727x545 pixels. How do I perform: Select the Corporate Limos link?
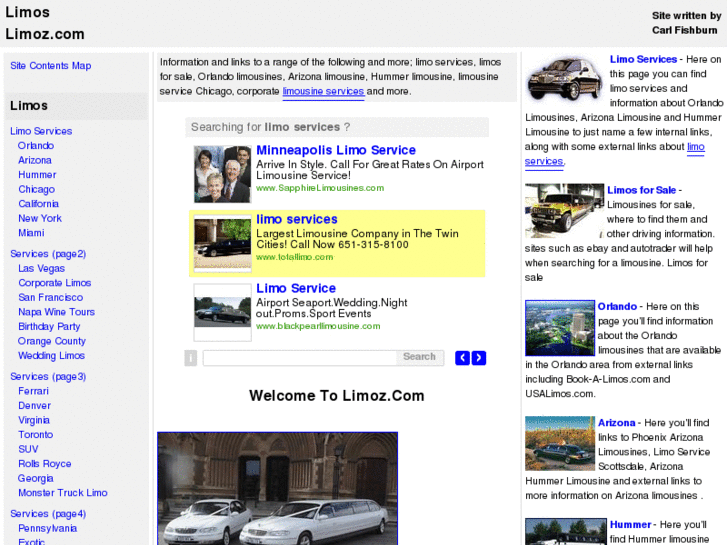click(x=55, y=282)
